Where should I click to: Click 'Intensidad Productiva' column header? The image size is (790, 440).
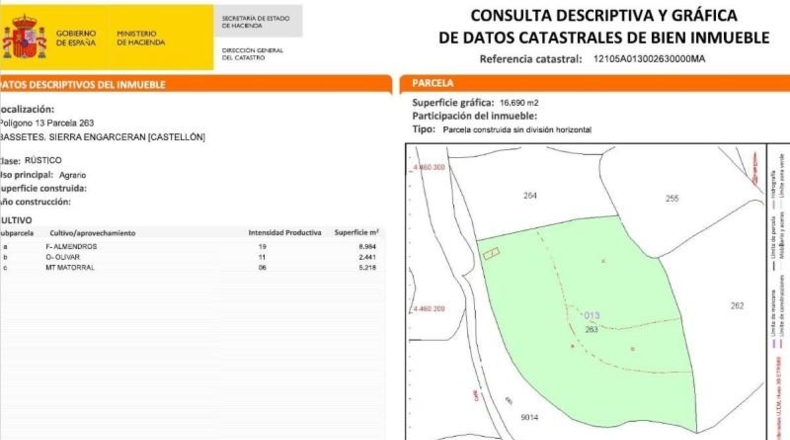pos(285,232)
